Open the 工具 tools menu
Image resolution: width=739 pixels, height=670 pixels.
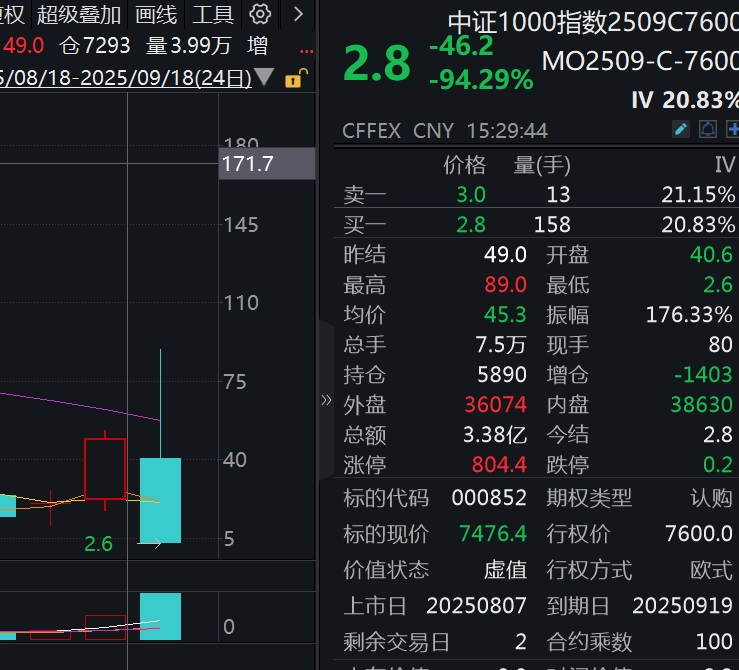(x=213, y=14)
